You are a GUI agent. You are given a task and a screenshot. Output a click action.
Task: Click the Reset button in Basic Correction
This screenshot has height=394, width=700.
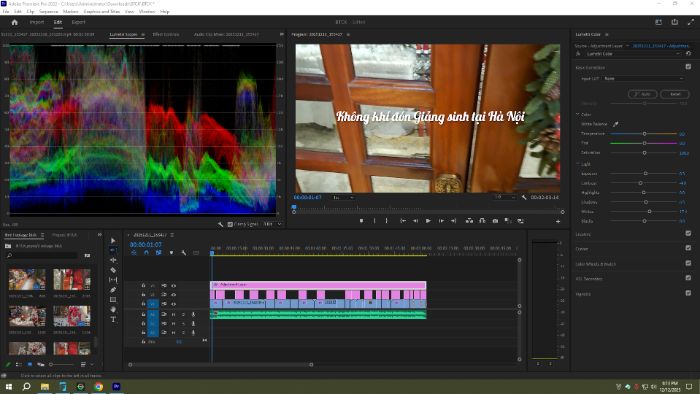675,94
